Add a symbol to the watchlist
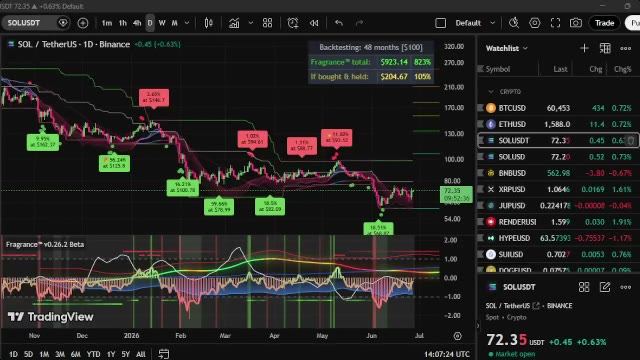Viewport: 640px width, 360px height. [584, 48]
